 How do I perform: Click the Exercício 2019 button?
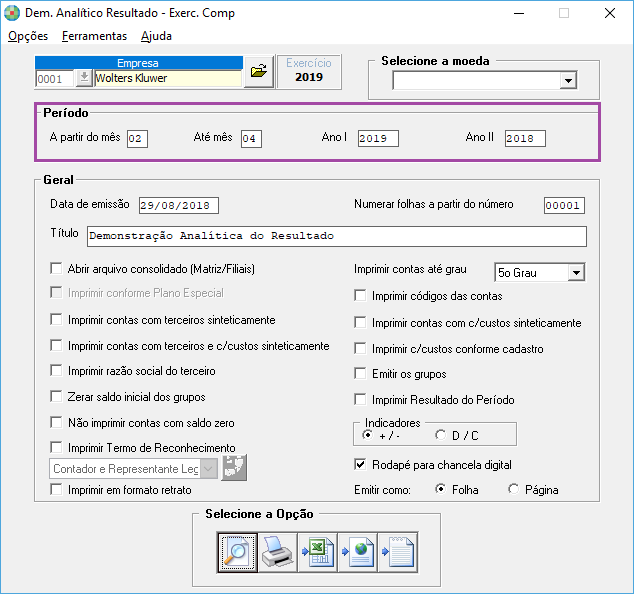[309, 72]
